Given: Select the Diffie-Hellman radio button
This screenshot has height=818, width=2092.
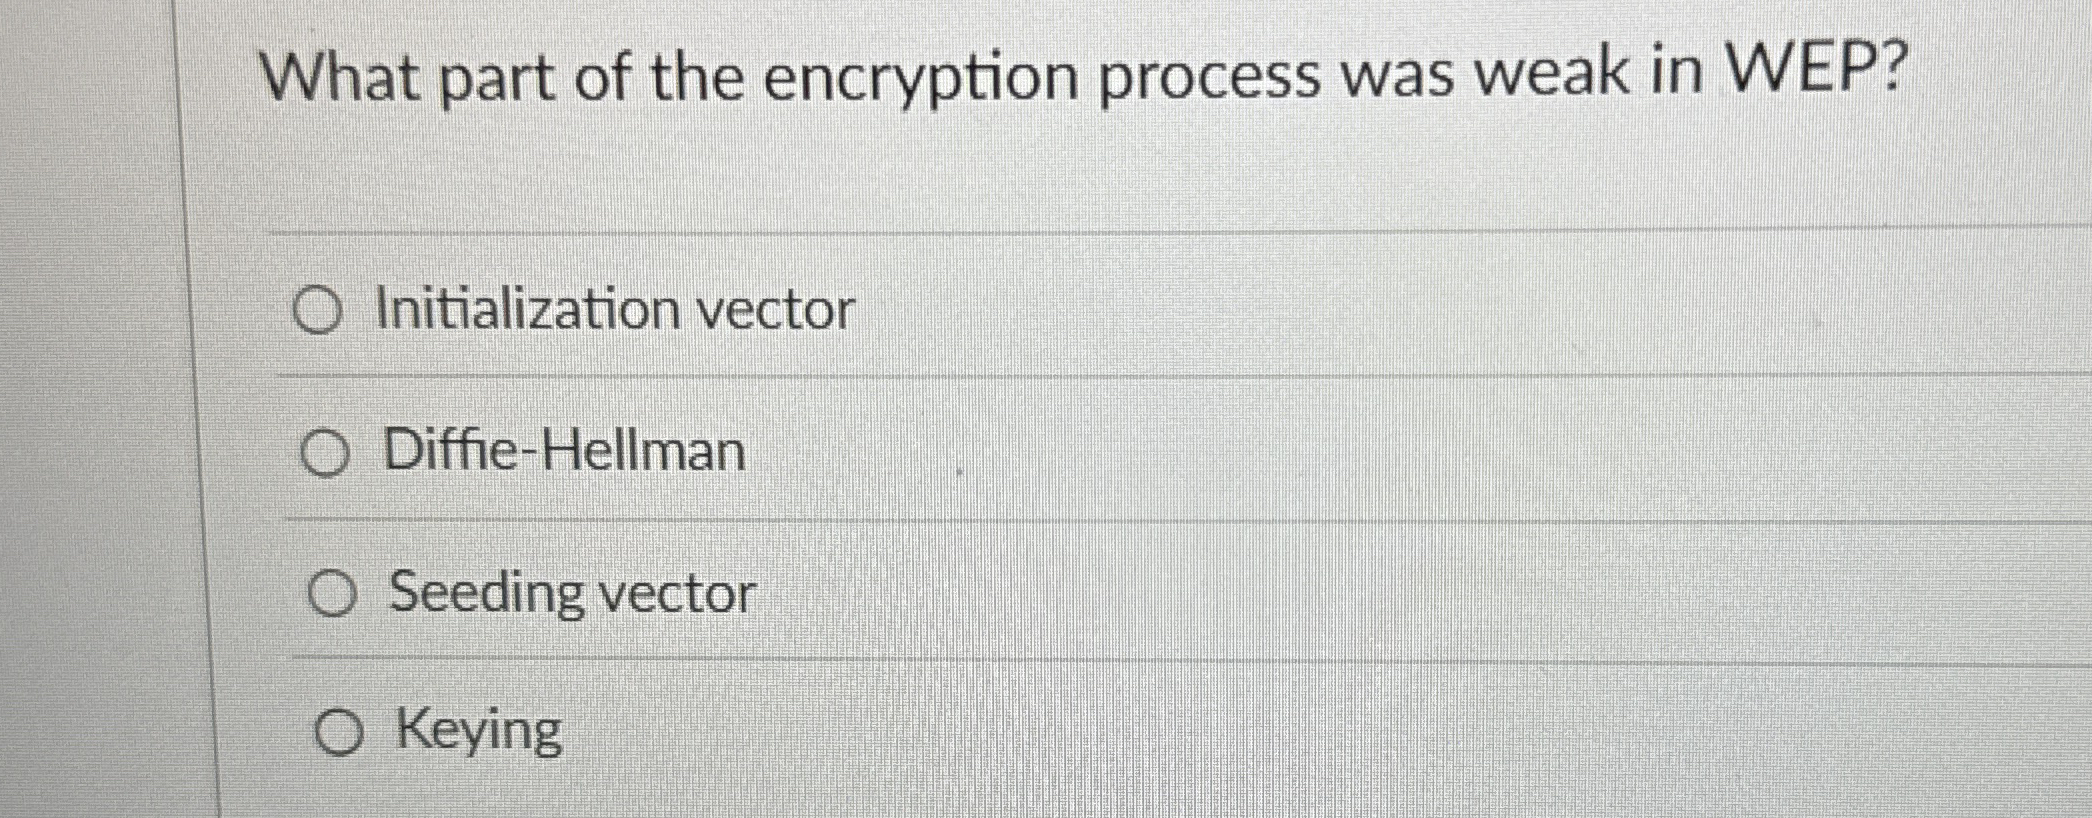Looking at the screenshot, I should tap(327, 452).
